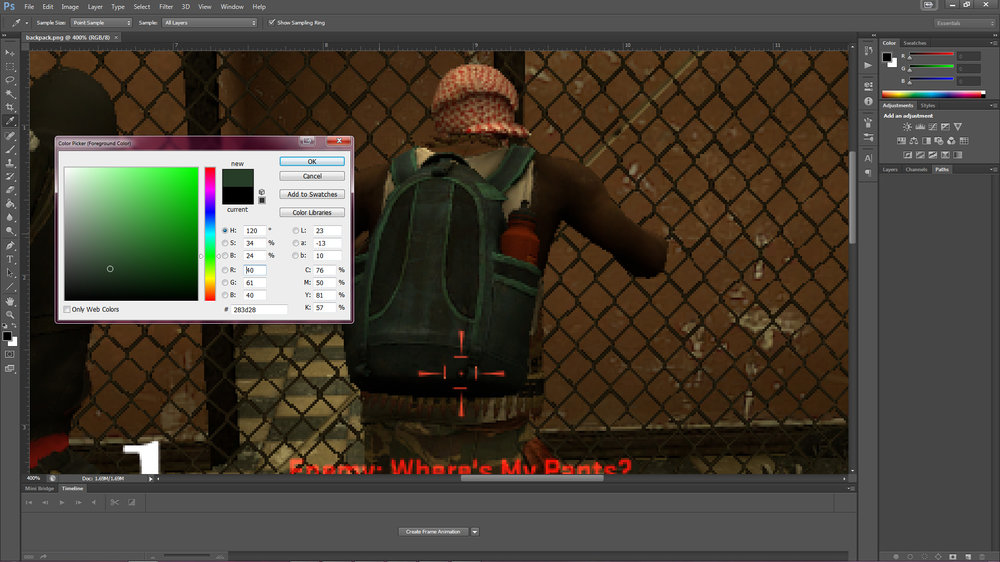
Task: Cancel the Color Picker dialog
Action: [x=312, y=176]
